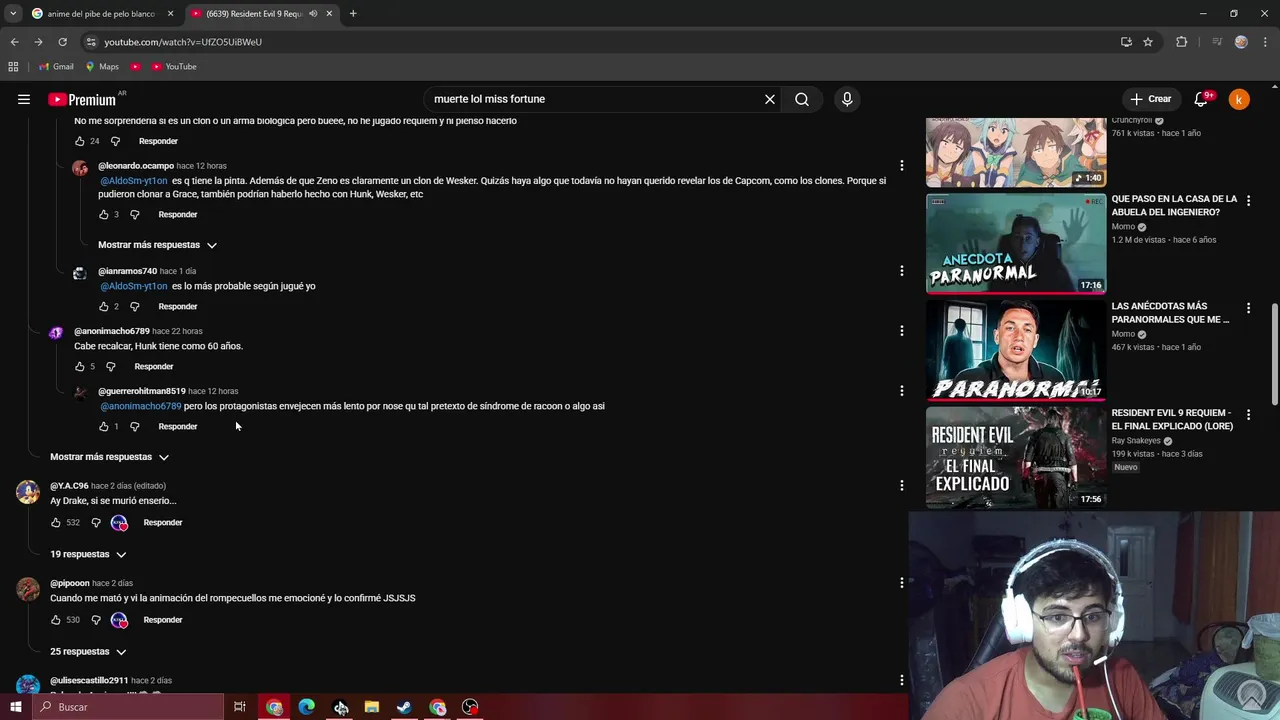Reload the current page
This screenshot has height=720, width=1280.
pos(62,42)
